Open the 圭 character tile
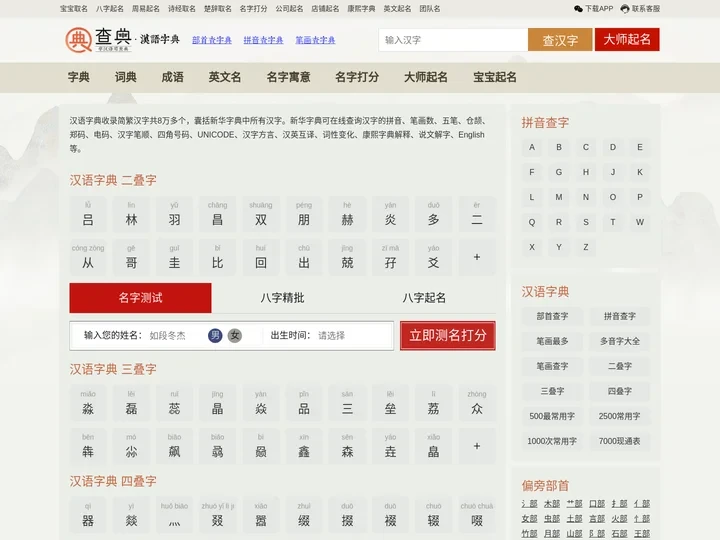Screen dimensions: 720x540 point(174,257)
